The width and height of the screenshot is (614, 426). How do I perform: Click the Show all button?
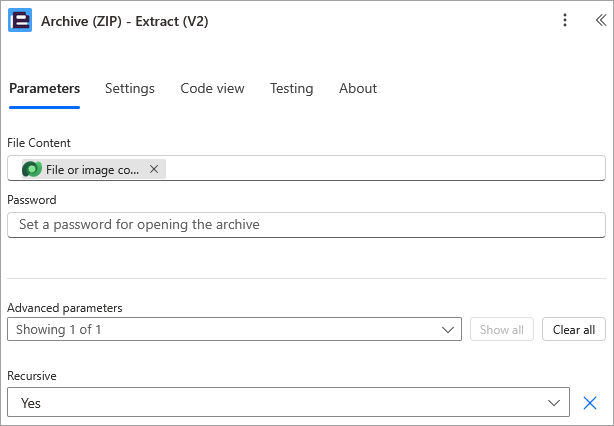[502, 329]
